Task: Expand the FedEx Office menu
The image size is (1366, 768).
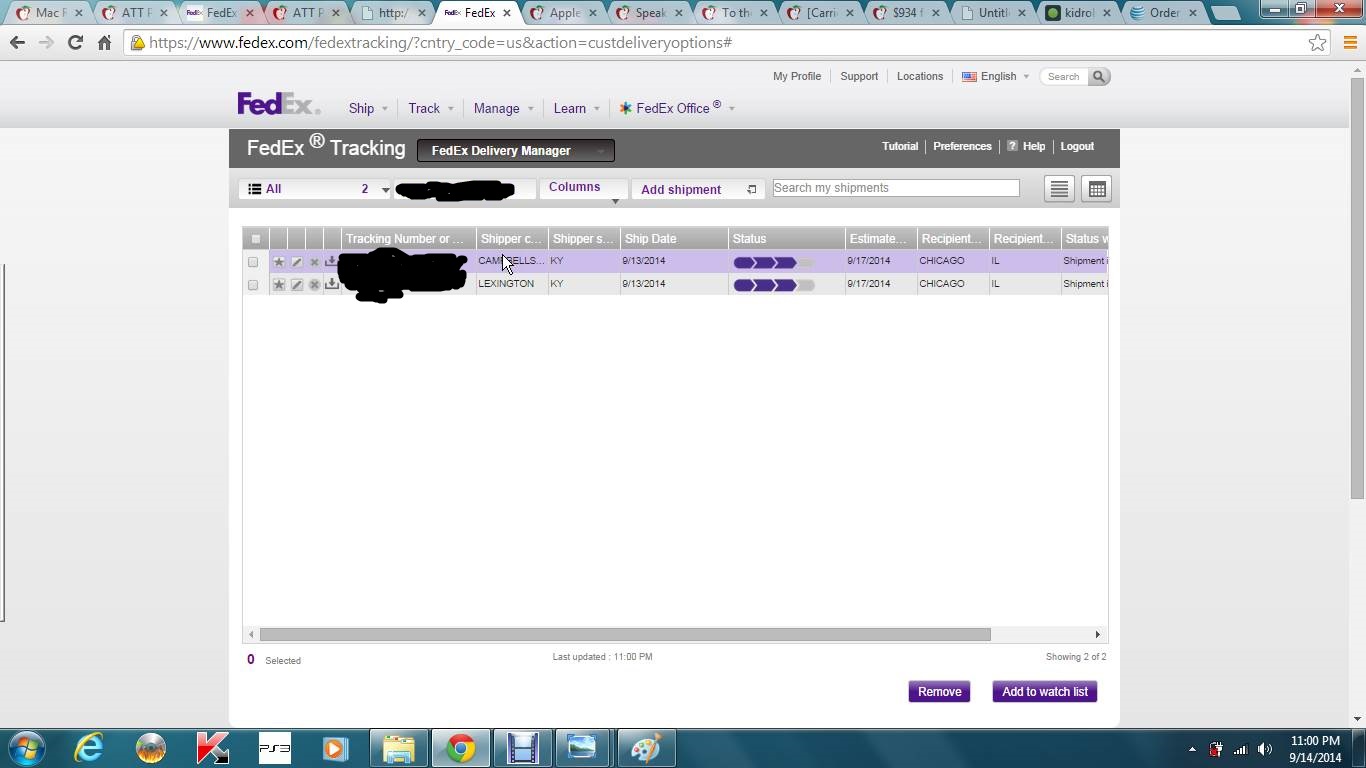Action: pyautogui.click(x=677, y=108)
